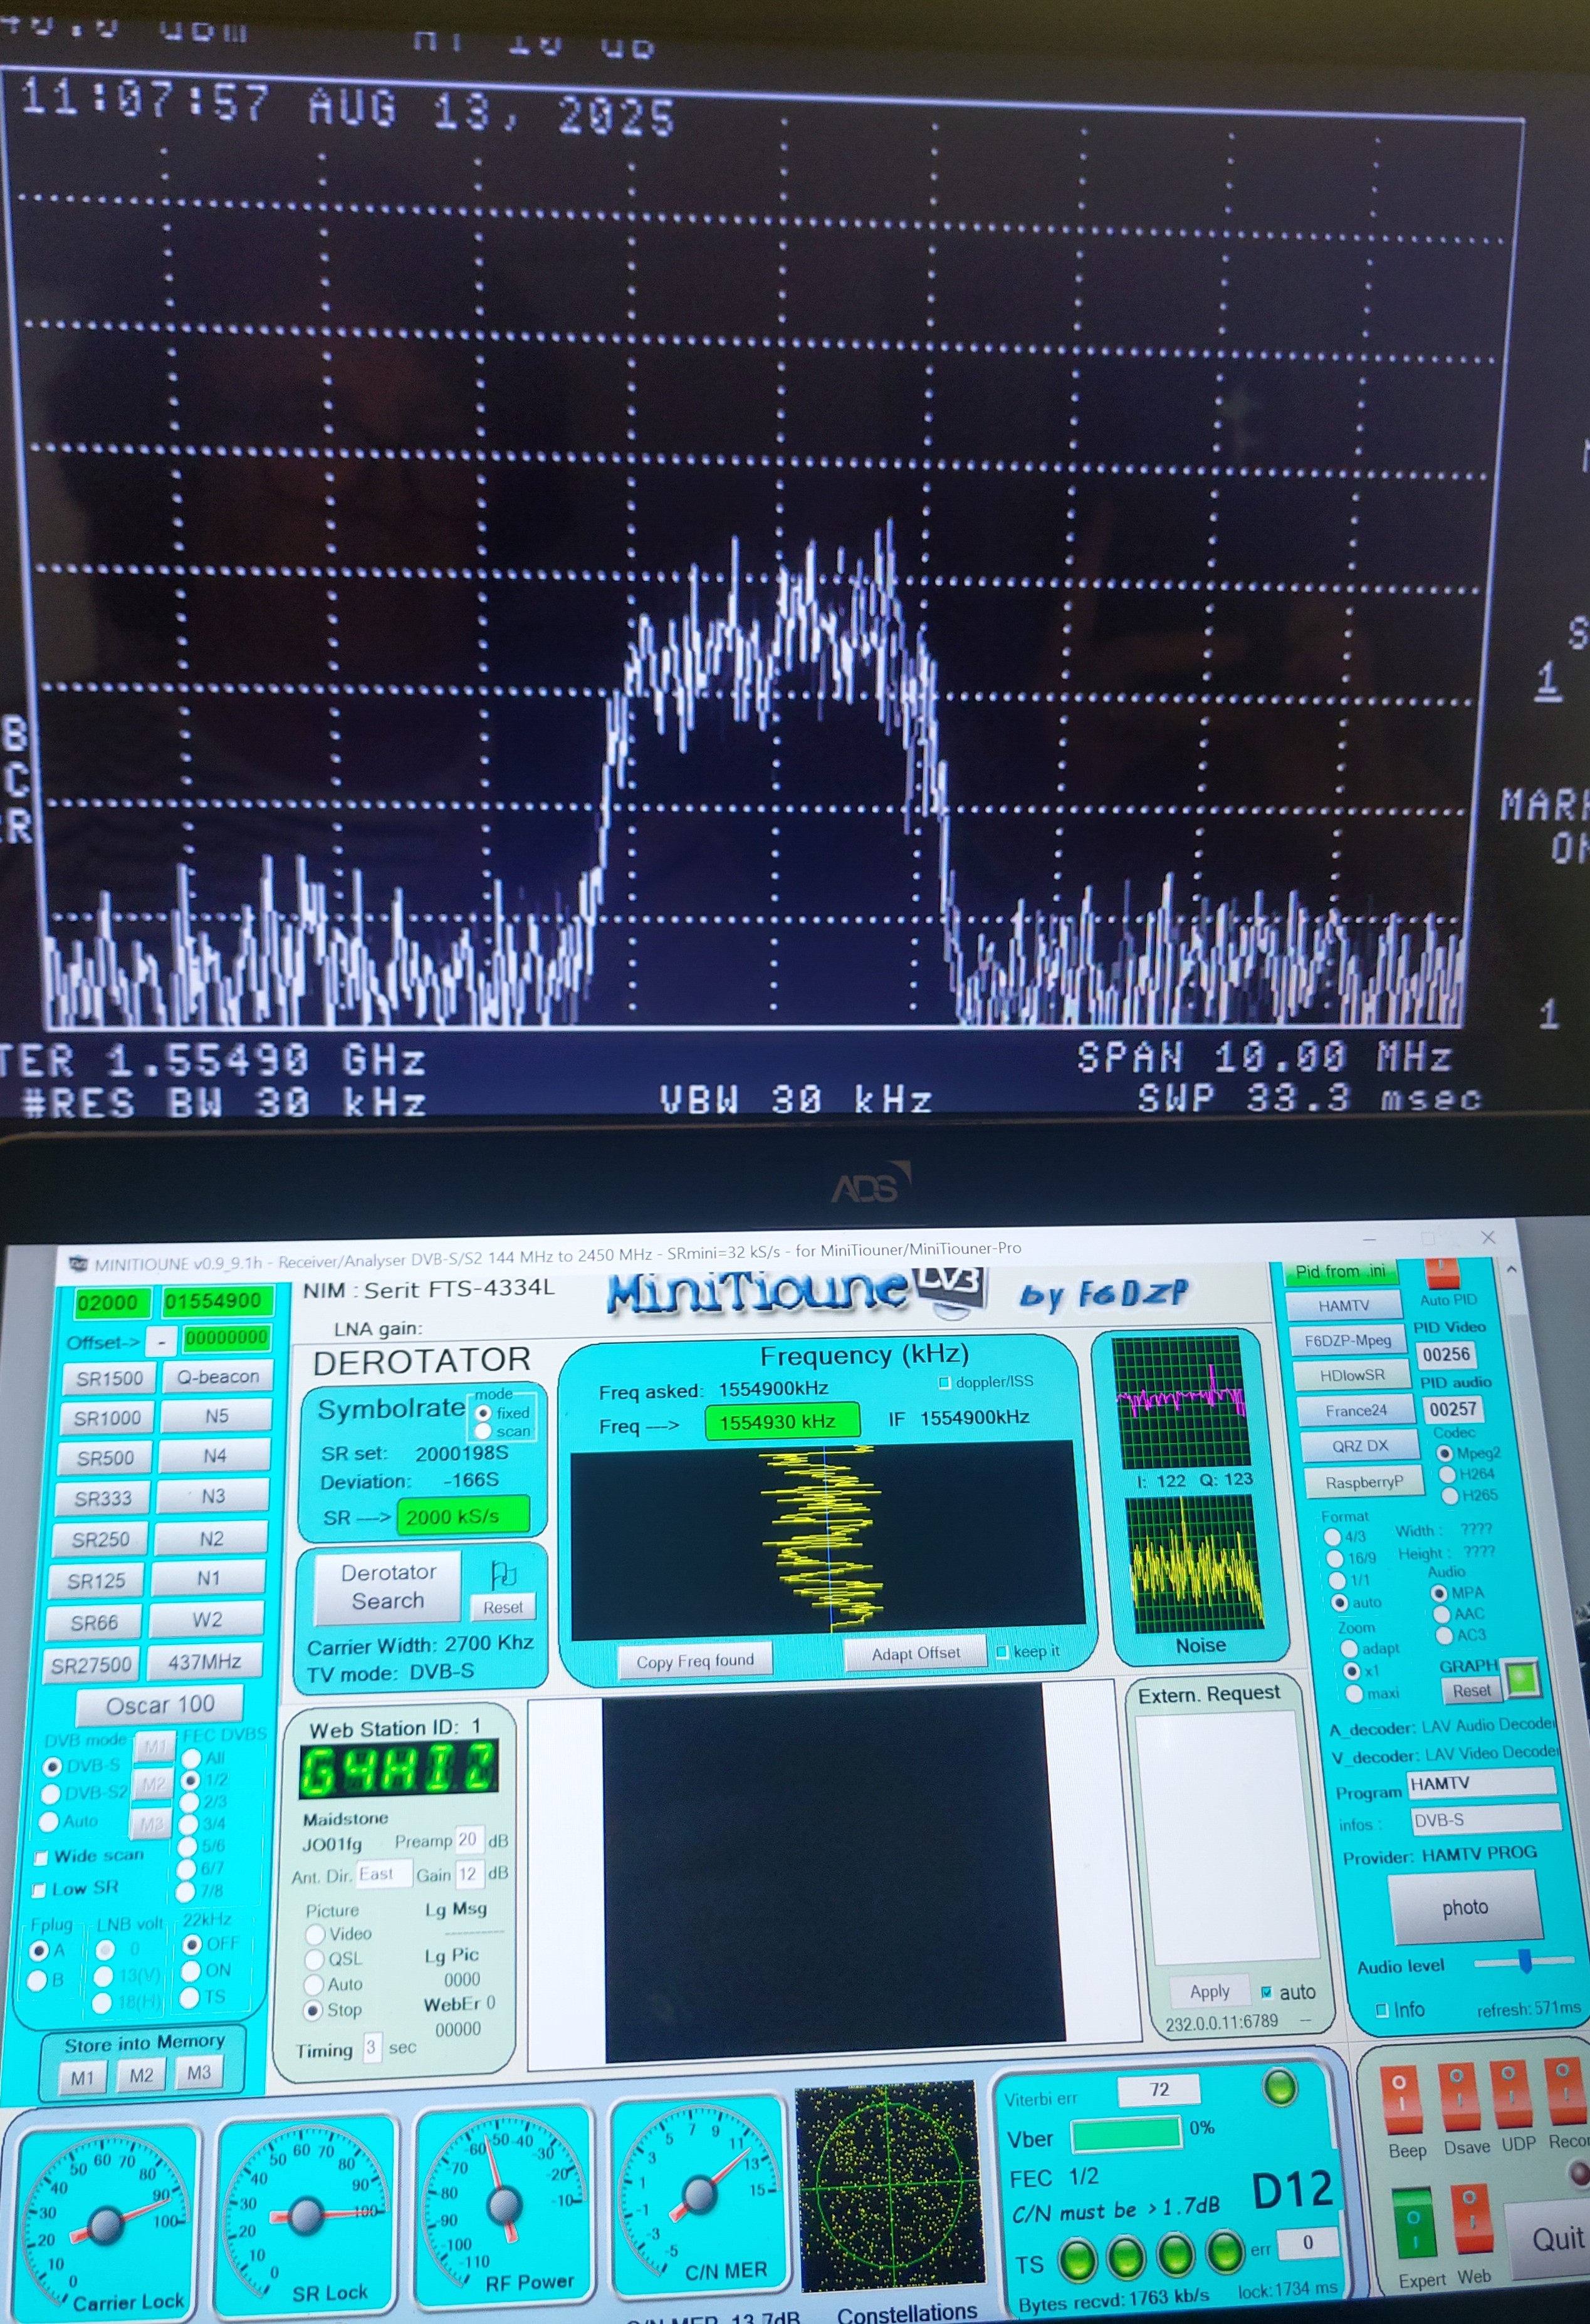Select Picture Video radio button

click(316, 1934)
